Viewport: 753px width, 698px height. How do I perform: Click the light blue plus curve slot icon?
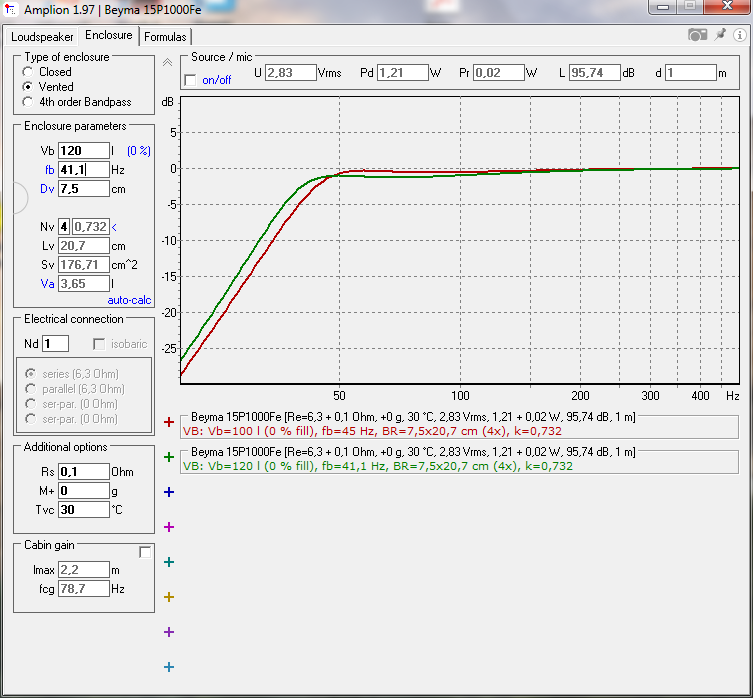click(169, 667)
